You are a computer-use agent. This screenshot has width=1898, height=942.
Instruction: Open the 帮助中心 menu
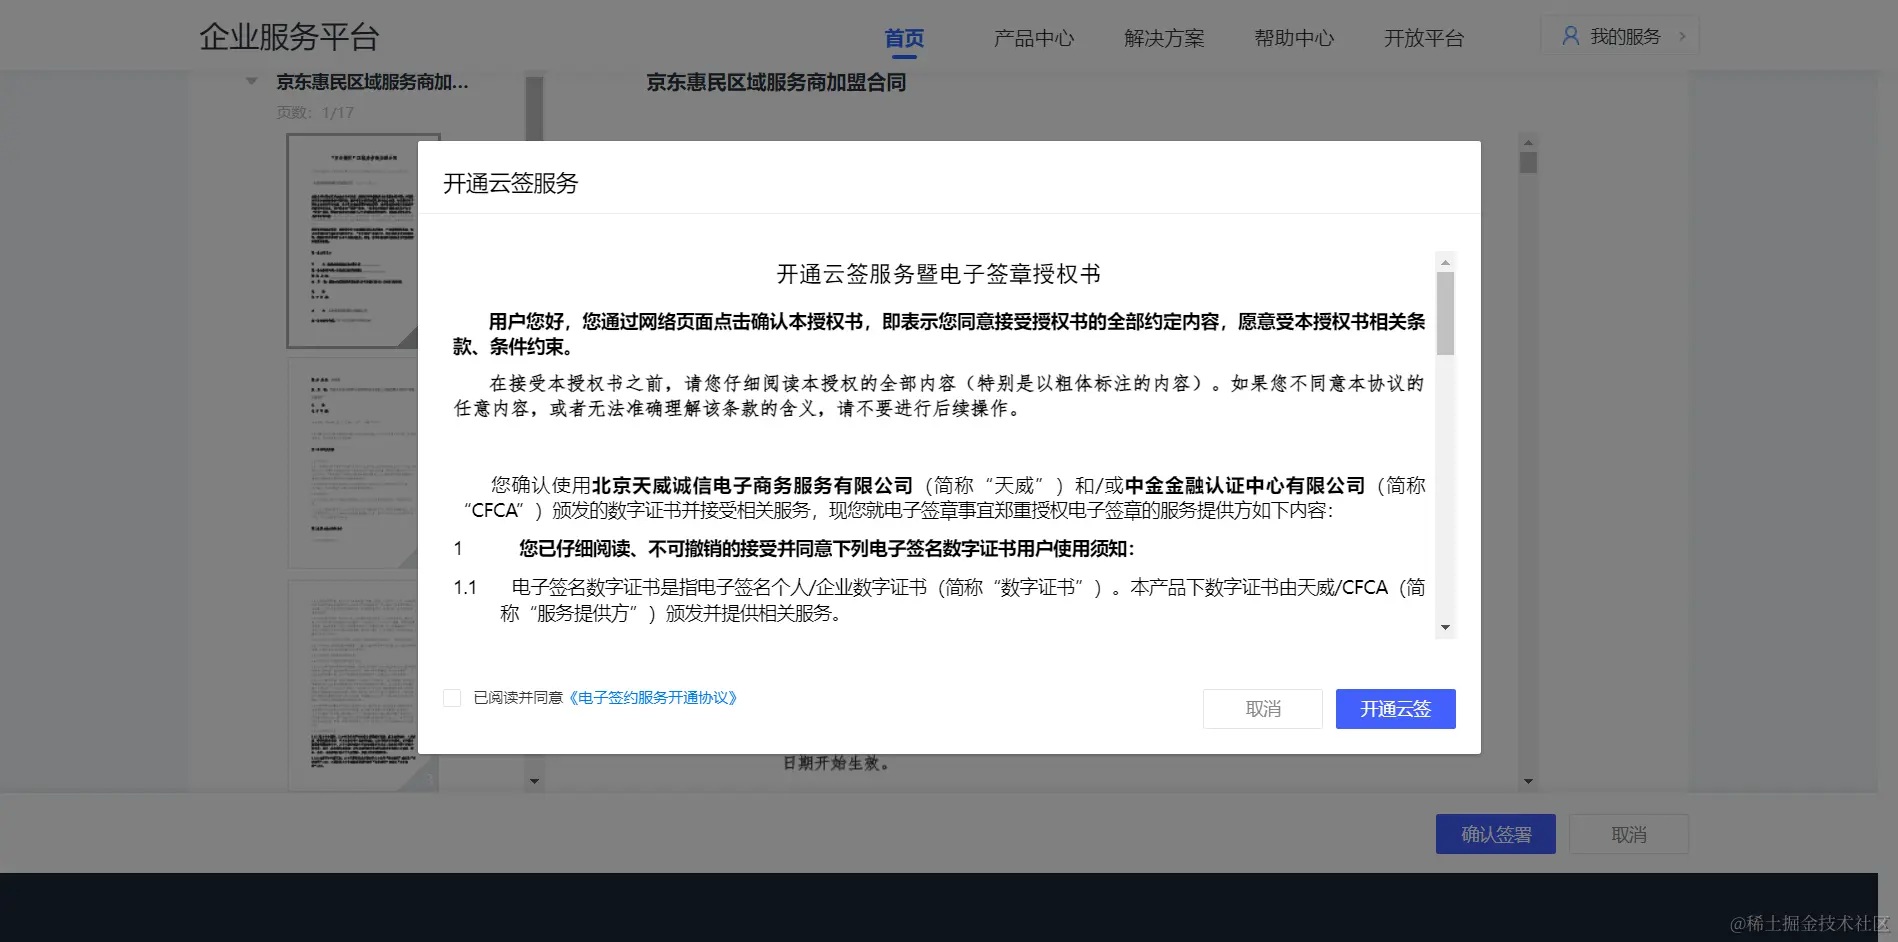pyautogui.click(x=1294, y=38)
